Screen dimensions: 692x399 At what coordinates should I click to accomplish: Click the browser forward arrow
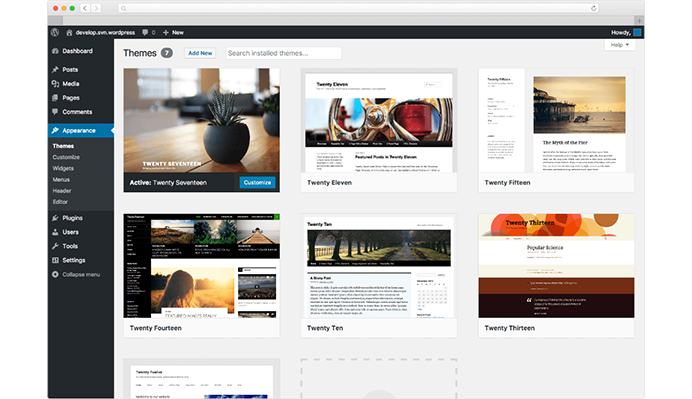96,8
